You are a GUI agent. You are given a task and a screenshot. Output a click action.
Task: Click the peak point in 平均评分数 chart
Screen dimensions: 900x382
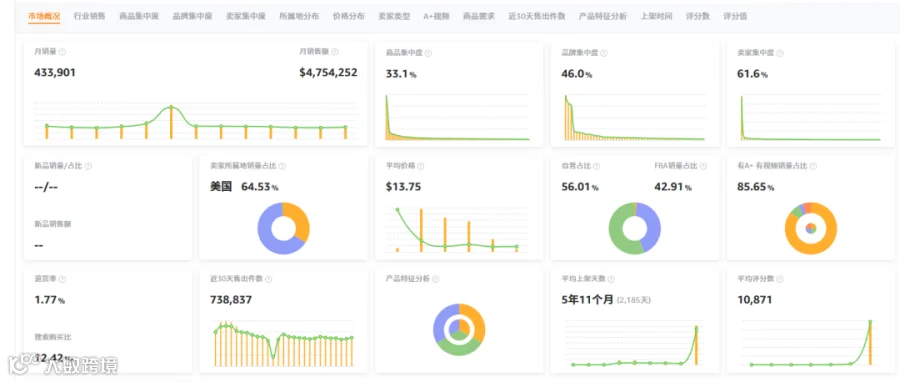point(870,322)
